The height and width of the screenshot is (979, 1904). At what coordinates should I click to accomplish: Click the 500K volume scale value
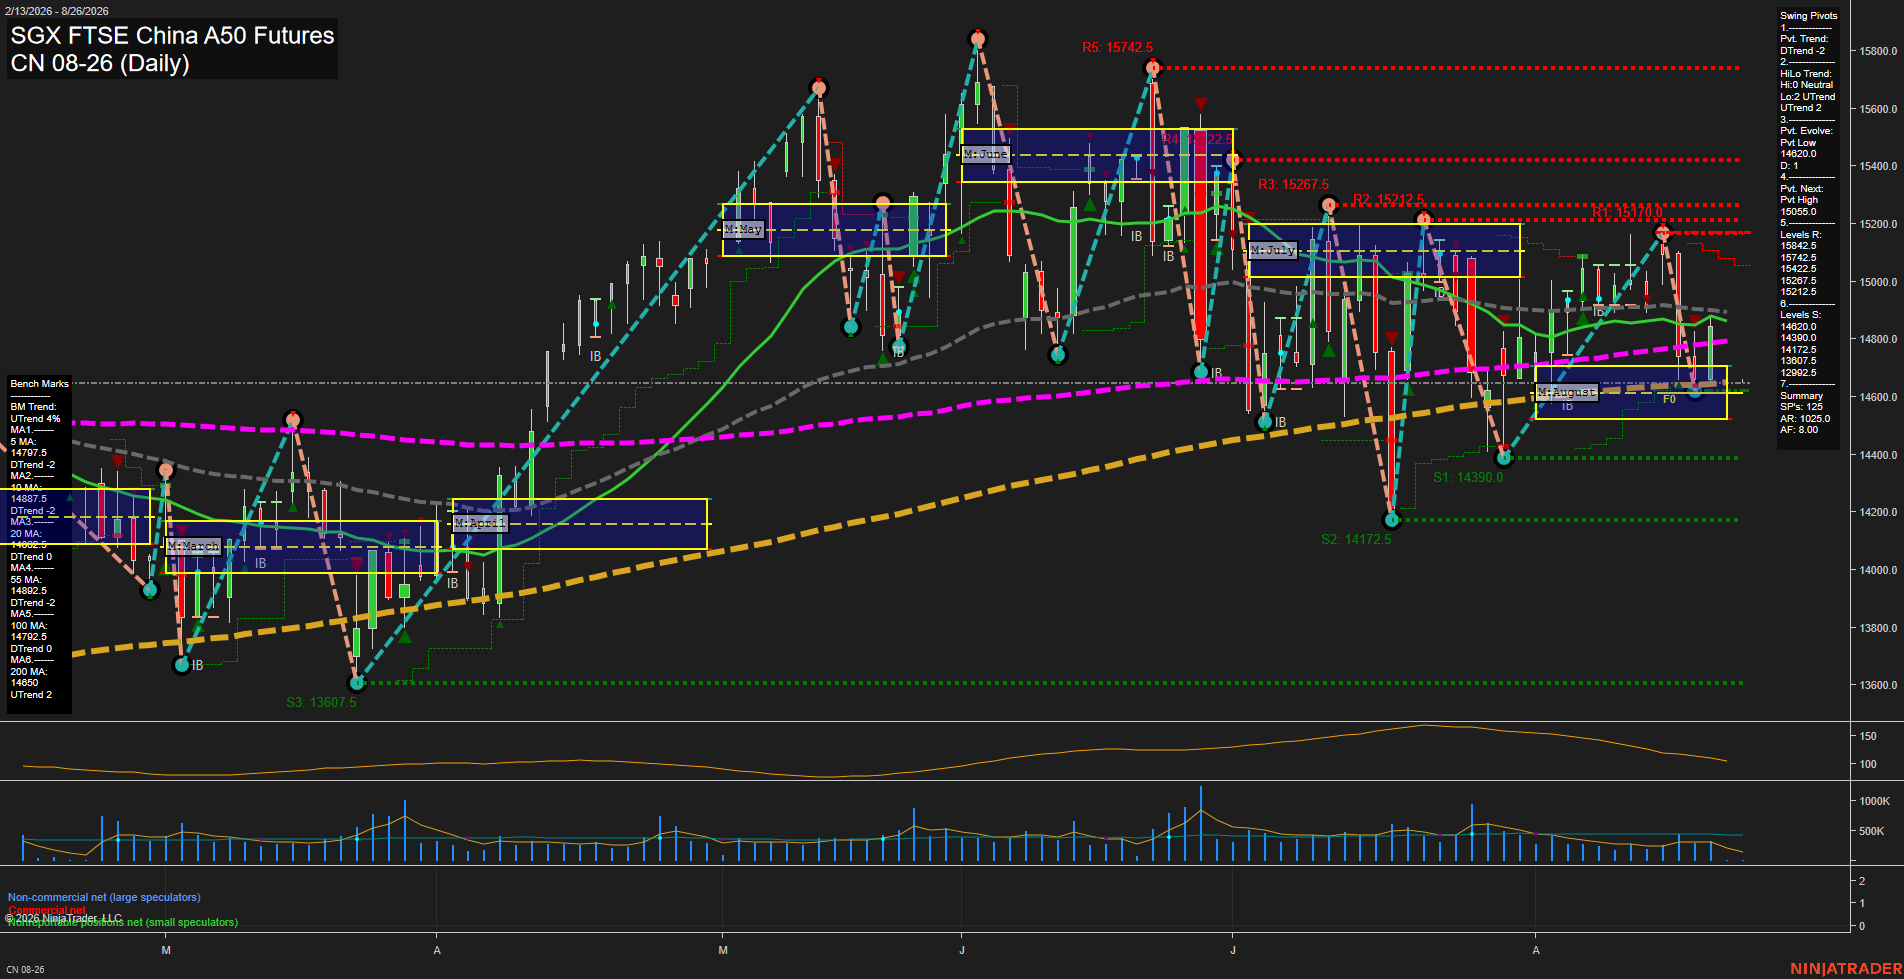[1872, 831]
